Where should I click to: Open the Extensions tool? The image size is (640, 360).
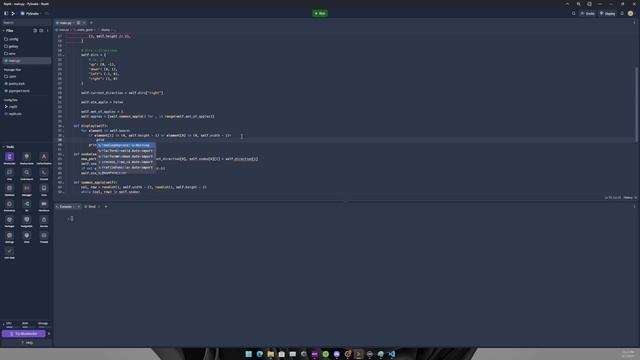point(9,206)
